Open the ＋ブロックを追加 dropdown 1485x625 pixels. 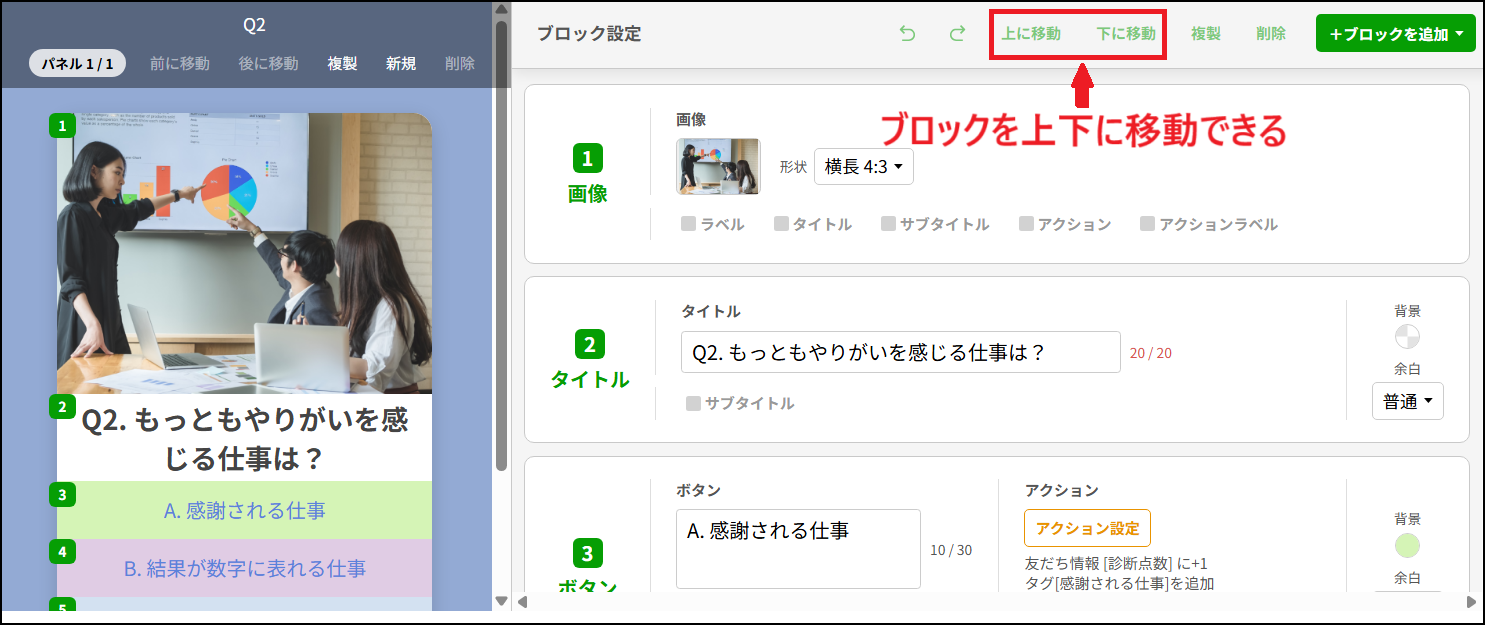click(x=1396, y=34)
